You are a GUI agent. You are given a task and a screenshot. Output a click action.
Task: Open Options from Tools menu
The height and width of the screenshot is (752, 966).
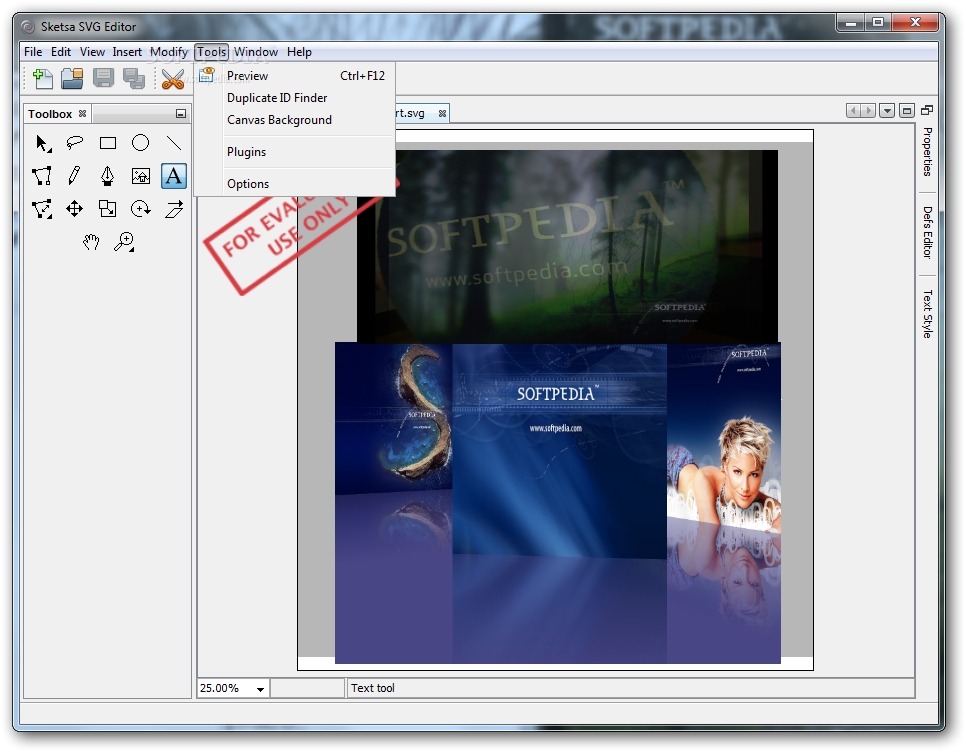(294, 184)
